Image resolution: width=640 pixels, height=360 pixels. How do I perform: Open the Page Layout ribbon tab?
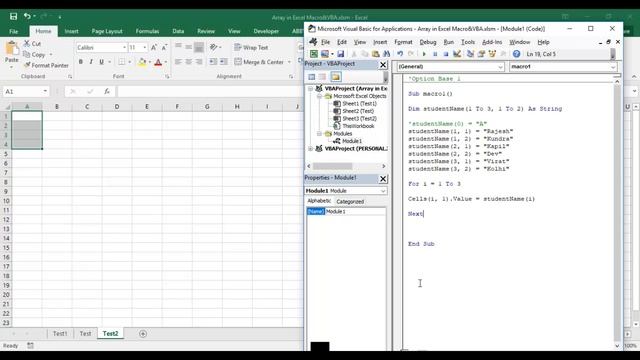[107, 31]
